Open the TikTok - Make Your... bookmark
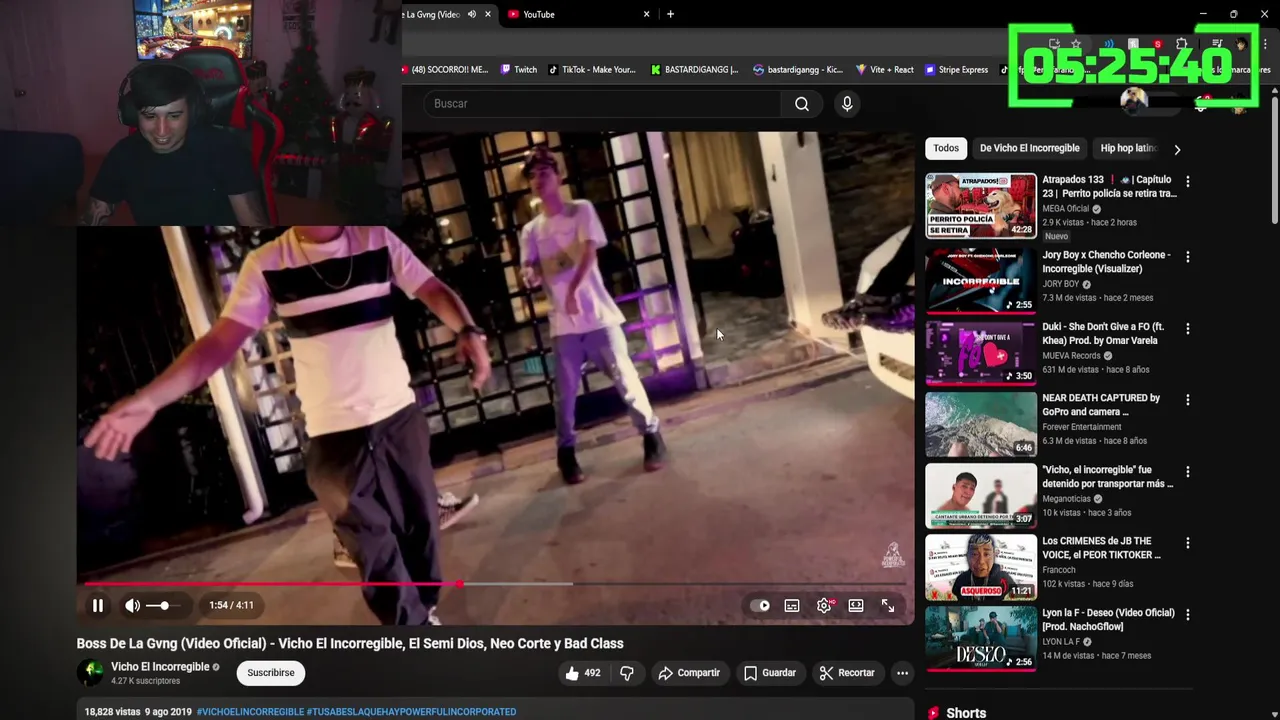The height and width of the screenshot is (720, 1280). tap(592, 70)
